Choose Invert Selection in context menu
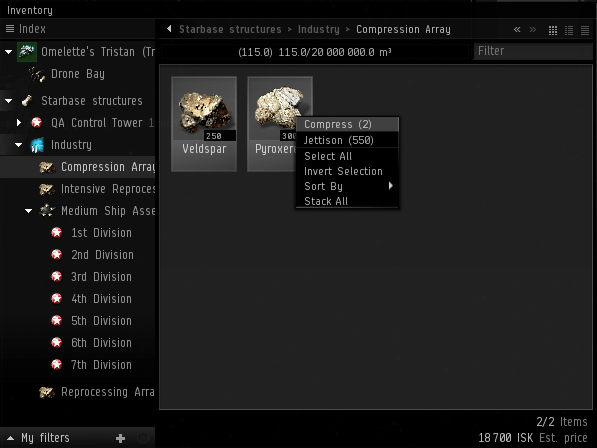This screenshot has width=597, height=448. [347, 171]
